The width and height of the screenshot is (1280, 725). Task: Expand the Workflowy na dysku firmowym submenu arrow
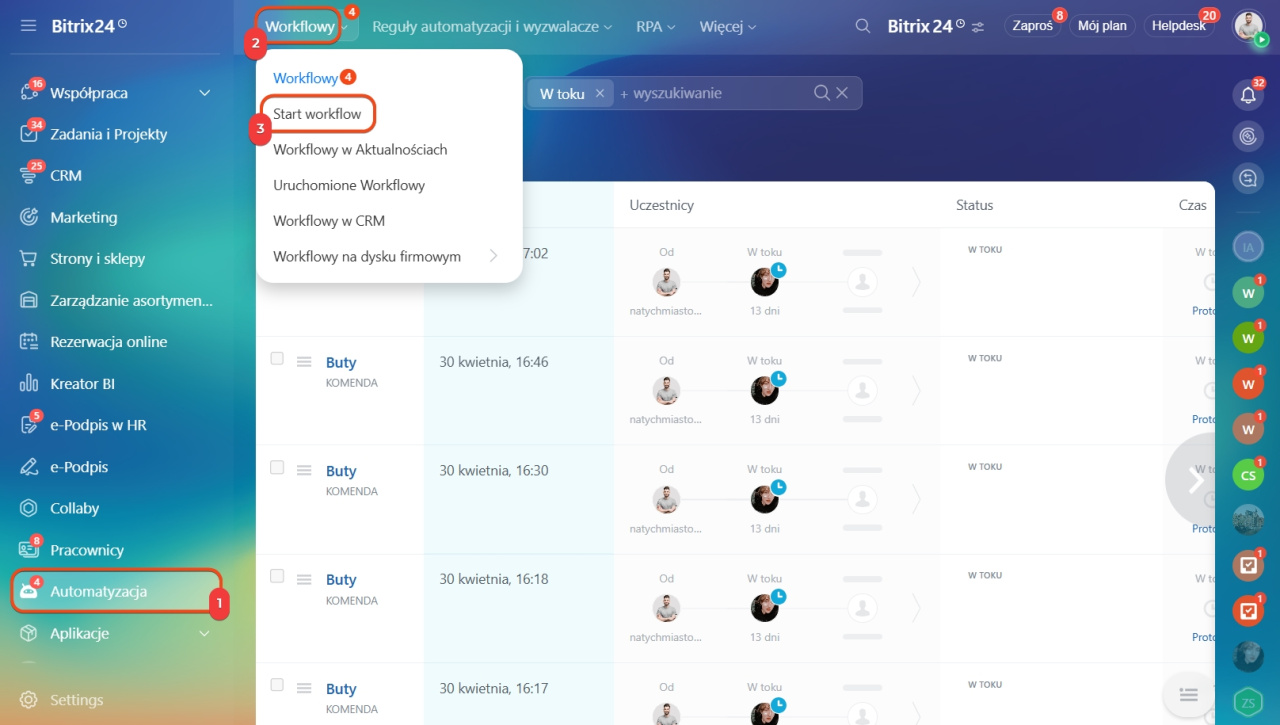(493, 257)
